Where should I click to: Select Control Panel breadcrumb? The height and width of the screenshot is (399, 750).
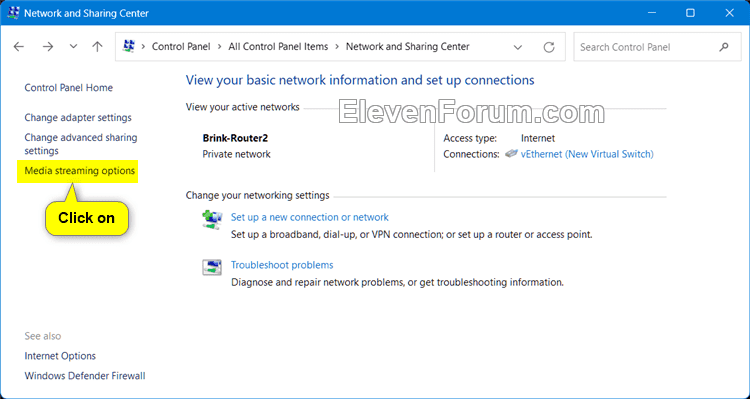(x=181, y=46)
